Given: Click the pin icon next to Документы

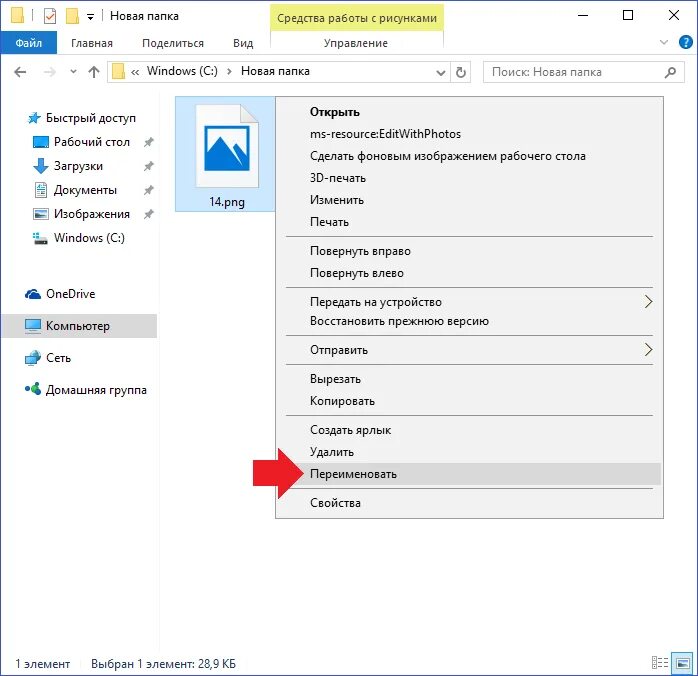Looking at the screenshot, I should (x=148, y=190).
